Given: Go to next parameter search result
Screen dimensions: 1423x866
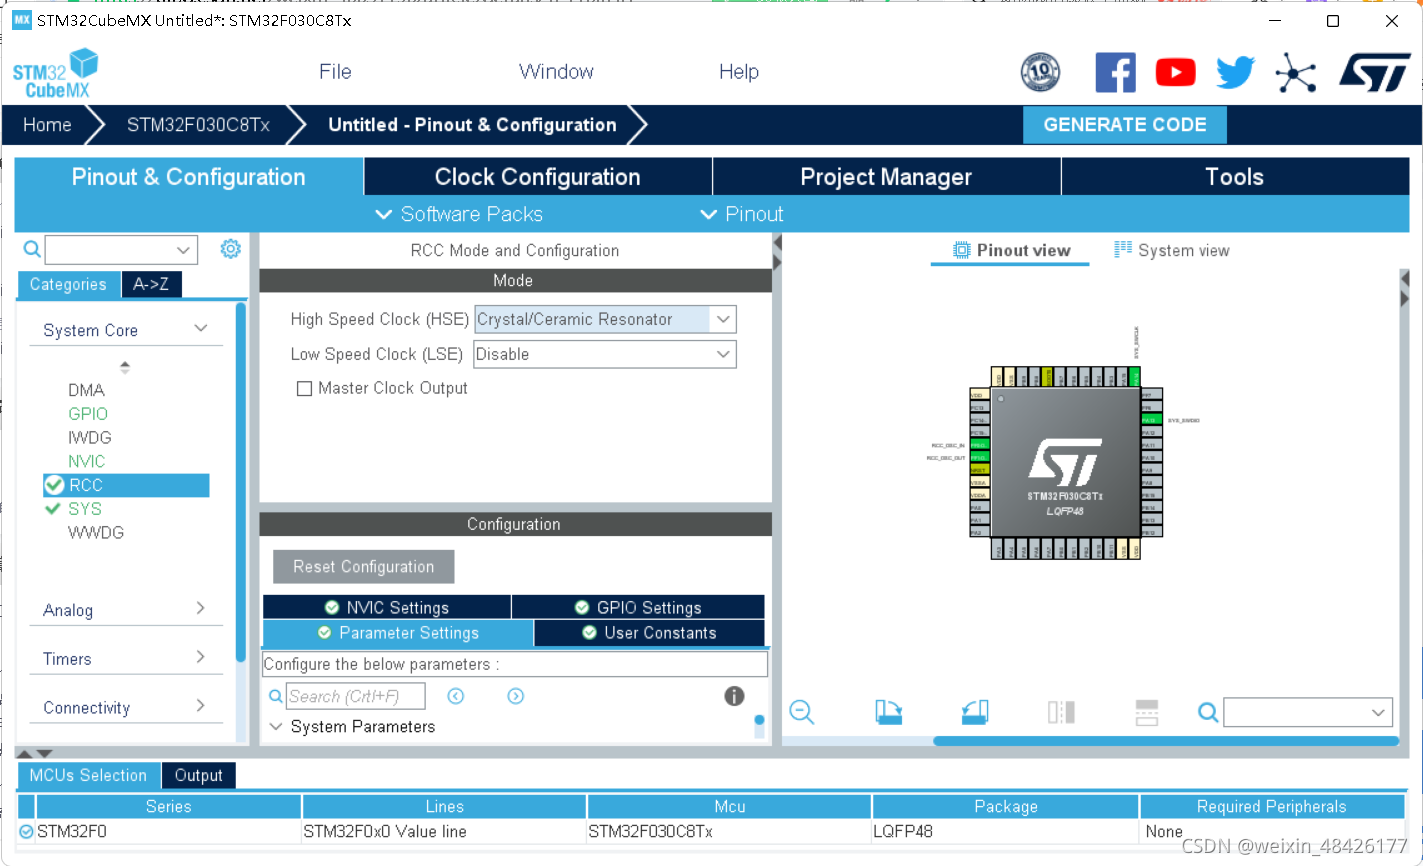Looking at the screenshot, I should point(516,696).
